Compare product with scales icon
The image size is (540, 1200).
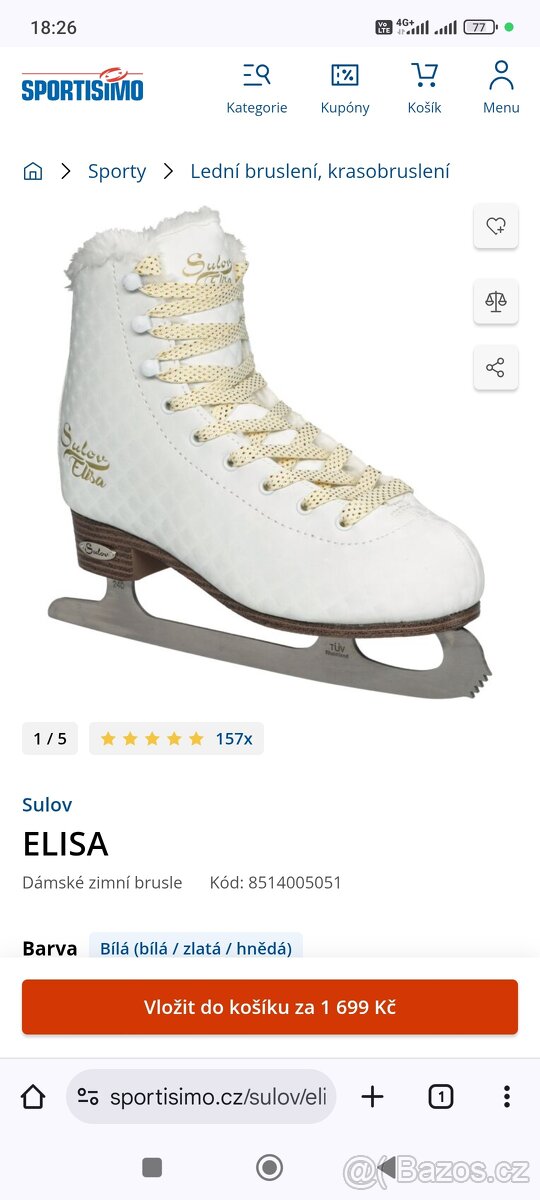tap(496, 301)
